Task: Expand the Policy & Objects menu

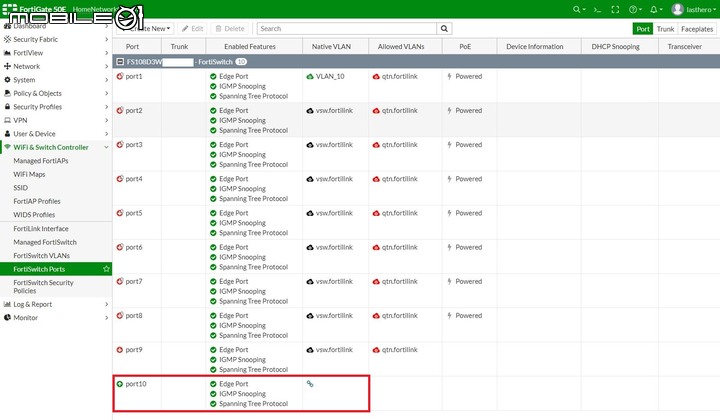Action: click(107, 93)
